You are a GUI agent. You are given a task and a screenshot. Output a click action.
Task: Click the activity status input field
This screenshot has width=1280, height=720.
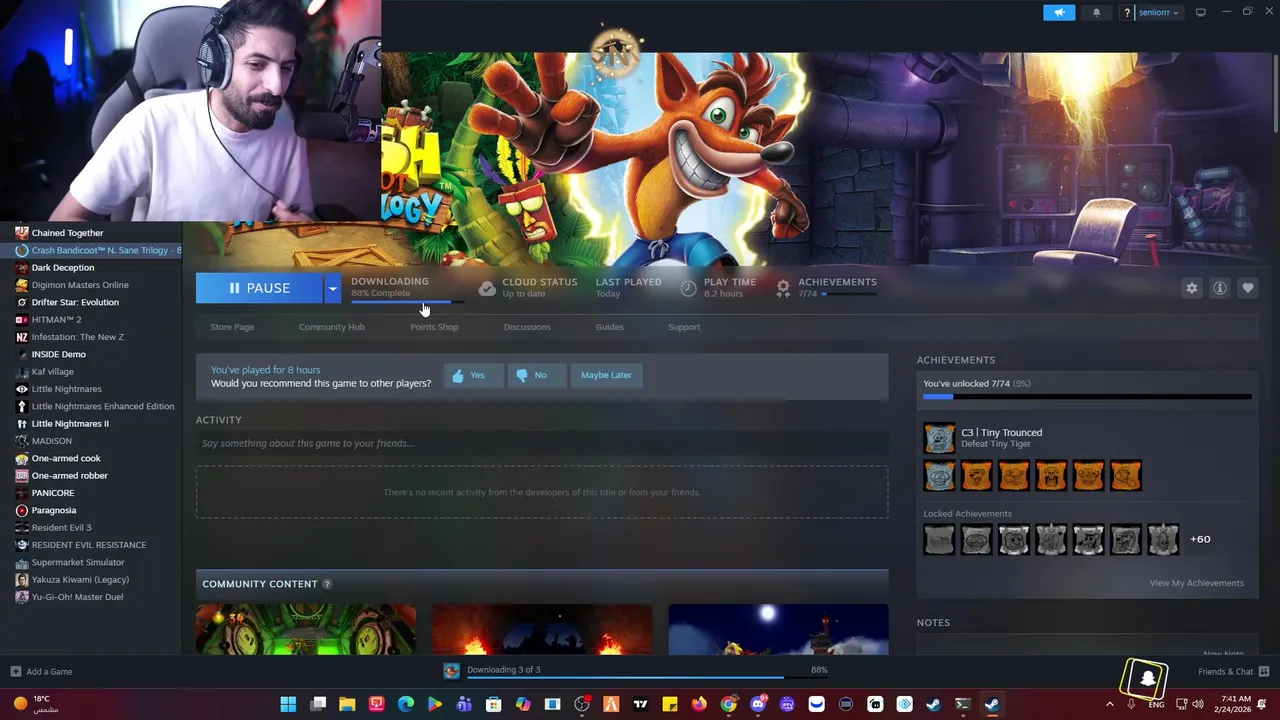pyautogui.click(x=542, y=443)
